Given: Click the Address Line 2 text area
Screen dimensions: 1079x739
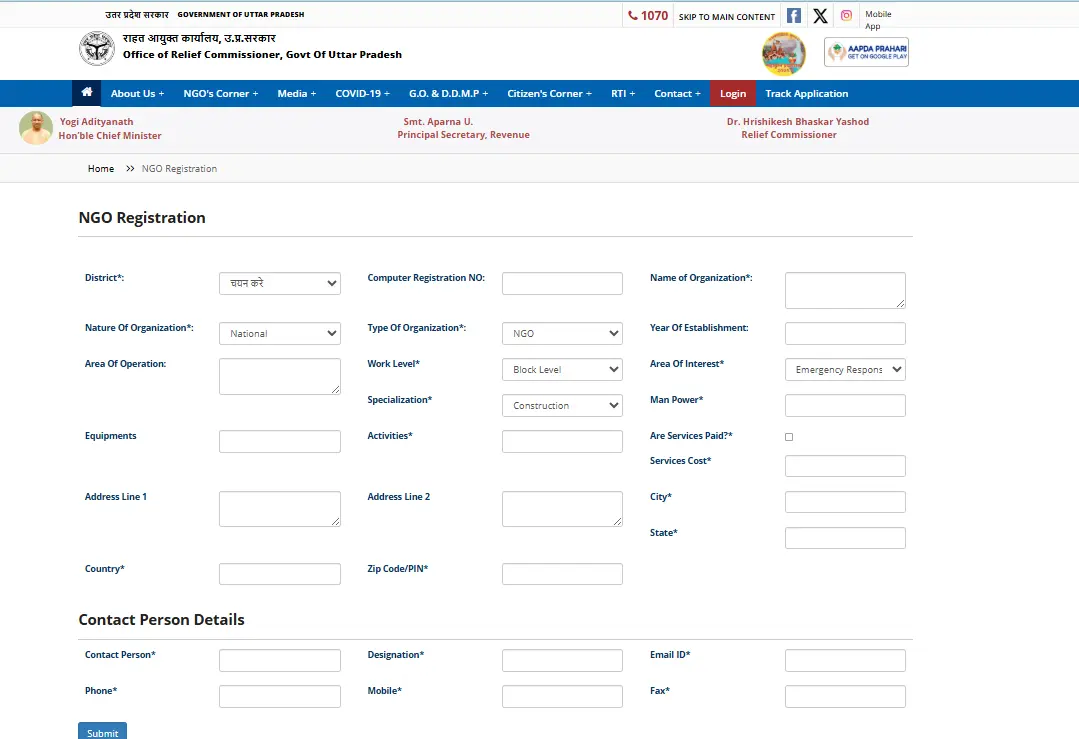Looking at the screenshot, I should pos(562,509).
